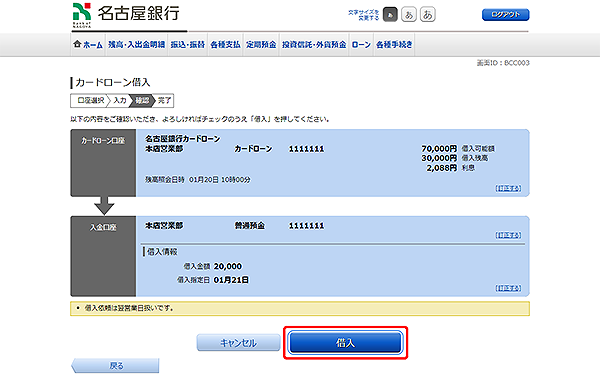
Task: Click the 30,000円 borrowing balance
Action: [439, 158]
